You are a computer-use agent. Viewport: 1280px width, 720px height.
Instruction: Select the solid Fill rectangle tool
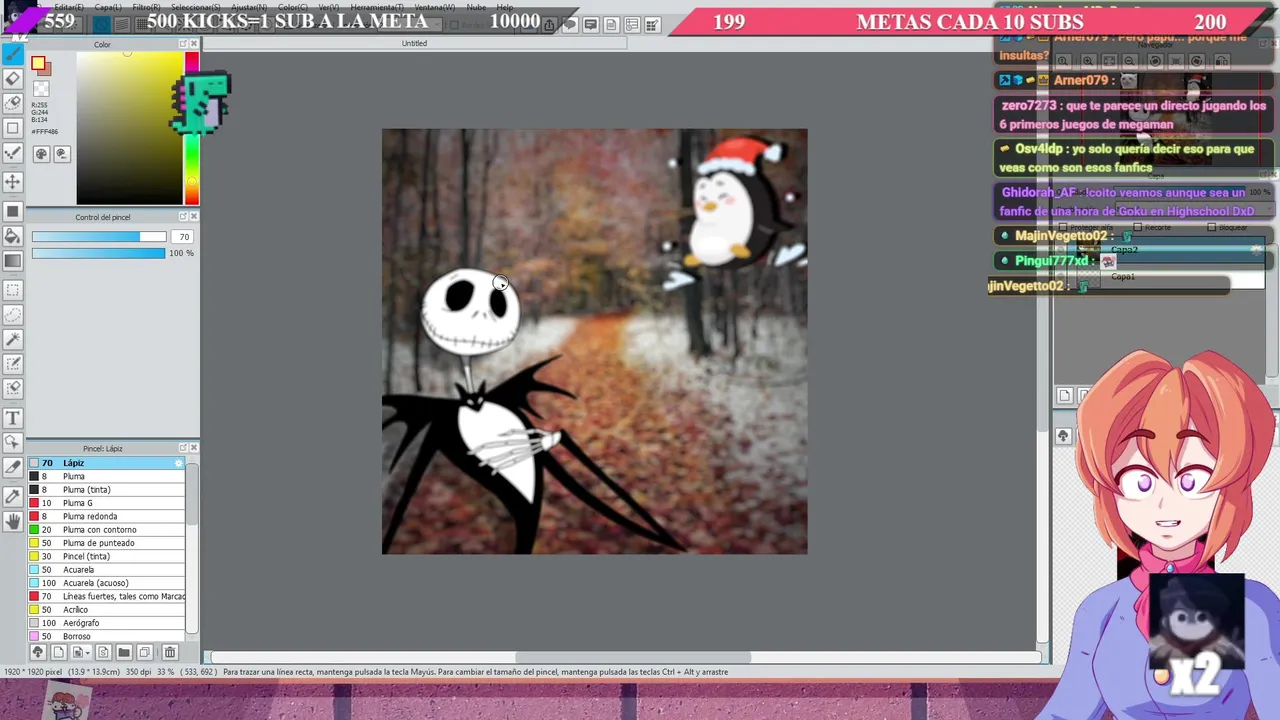[13, 211]
